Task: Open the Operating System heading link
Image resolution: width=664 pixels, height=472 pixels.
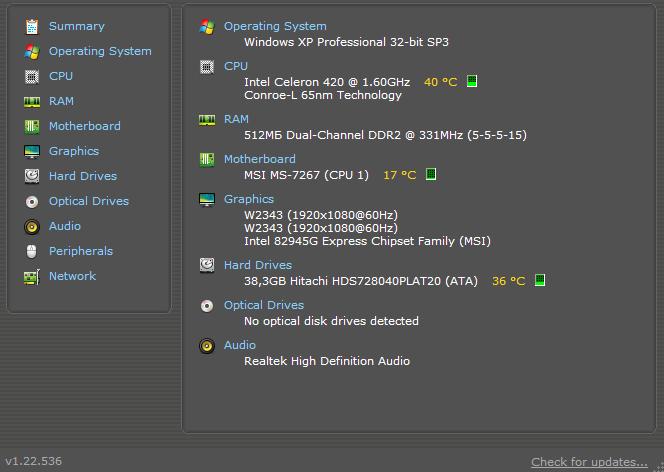Action: click(x=275, y=26)
